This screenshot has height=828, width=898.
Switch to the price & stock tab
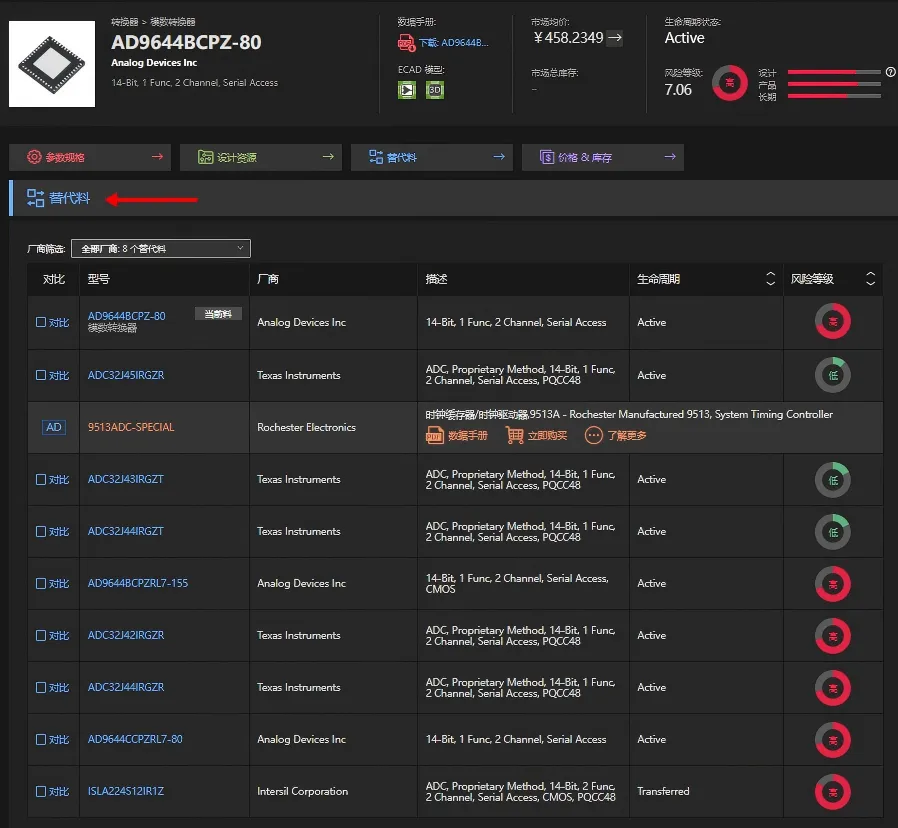[602, 157]
